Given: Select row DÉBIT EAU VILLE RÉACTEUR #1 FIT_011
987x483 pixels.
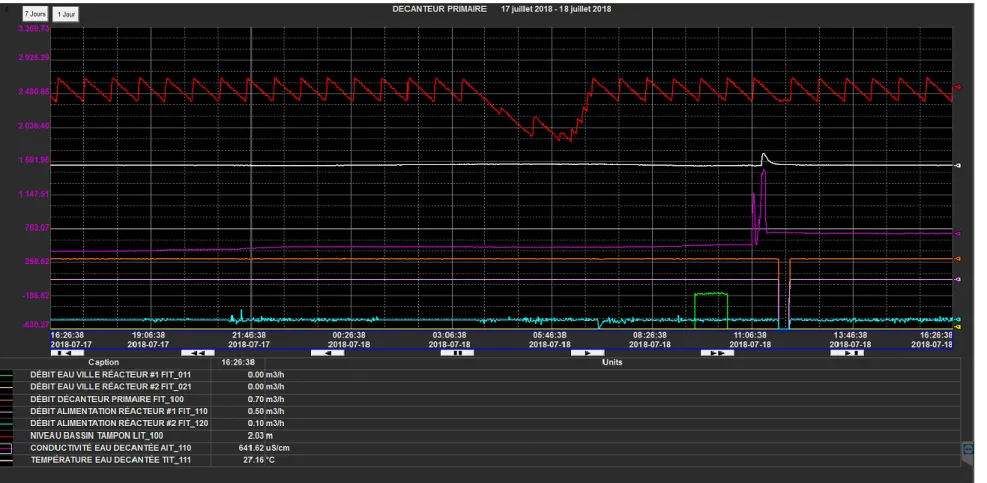Looking at the screenshot, I should point(480,374).
